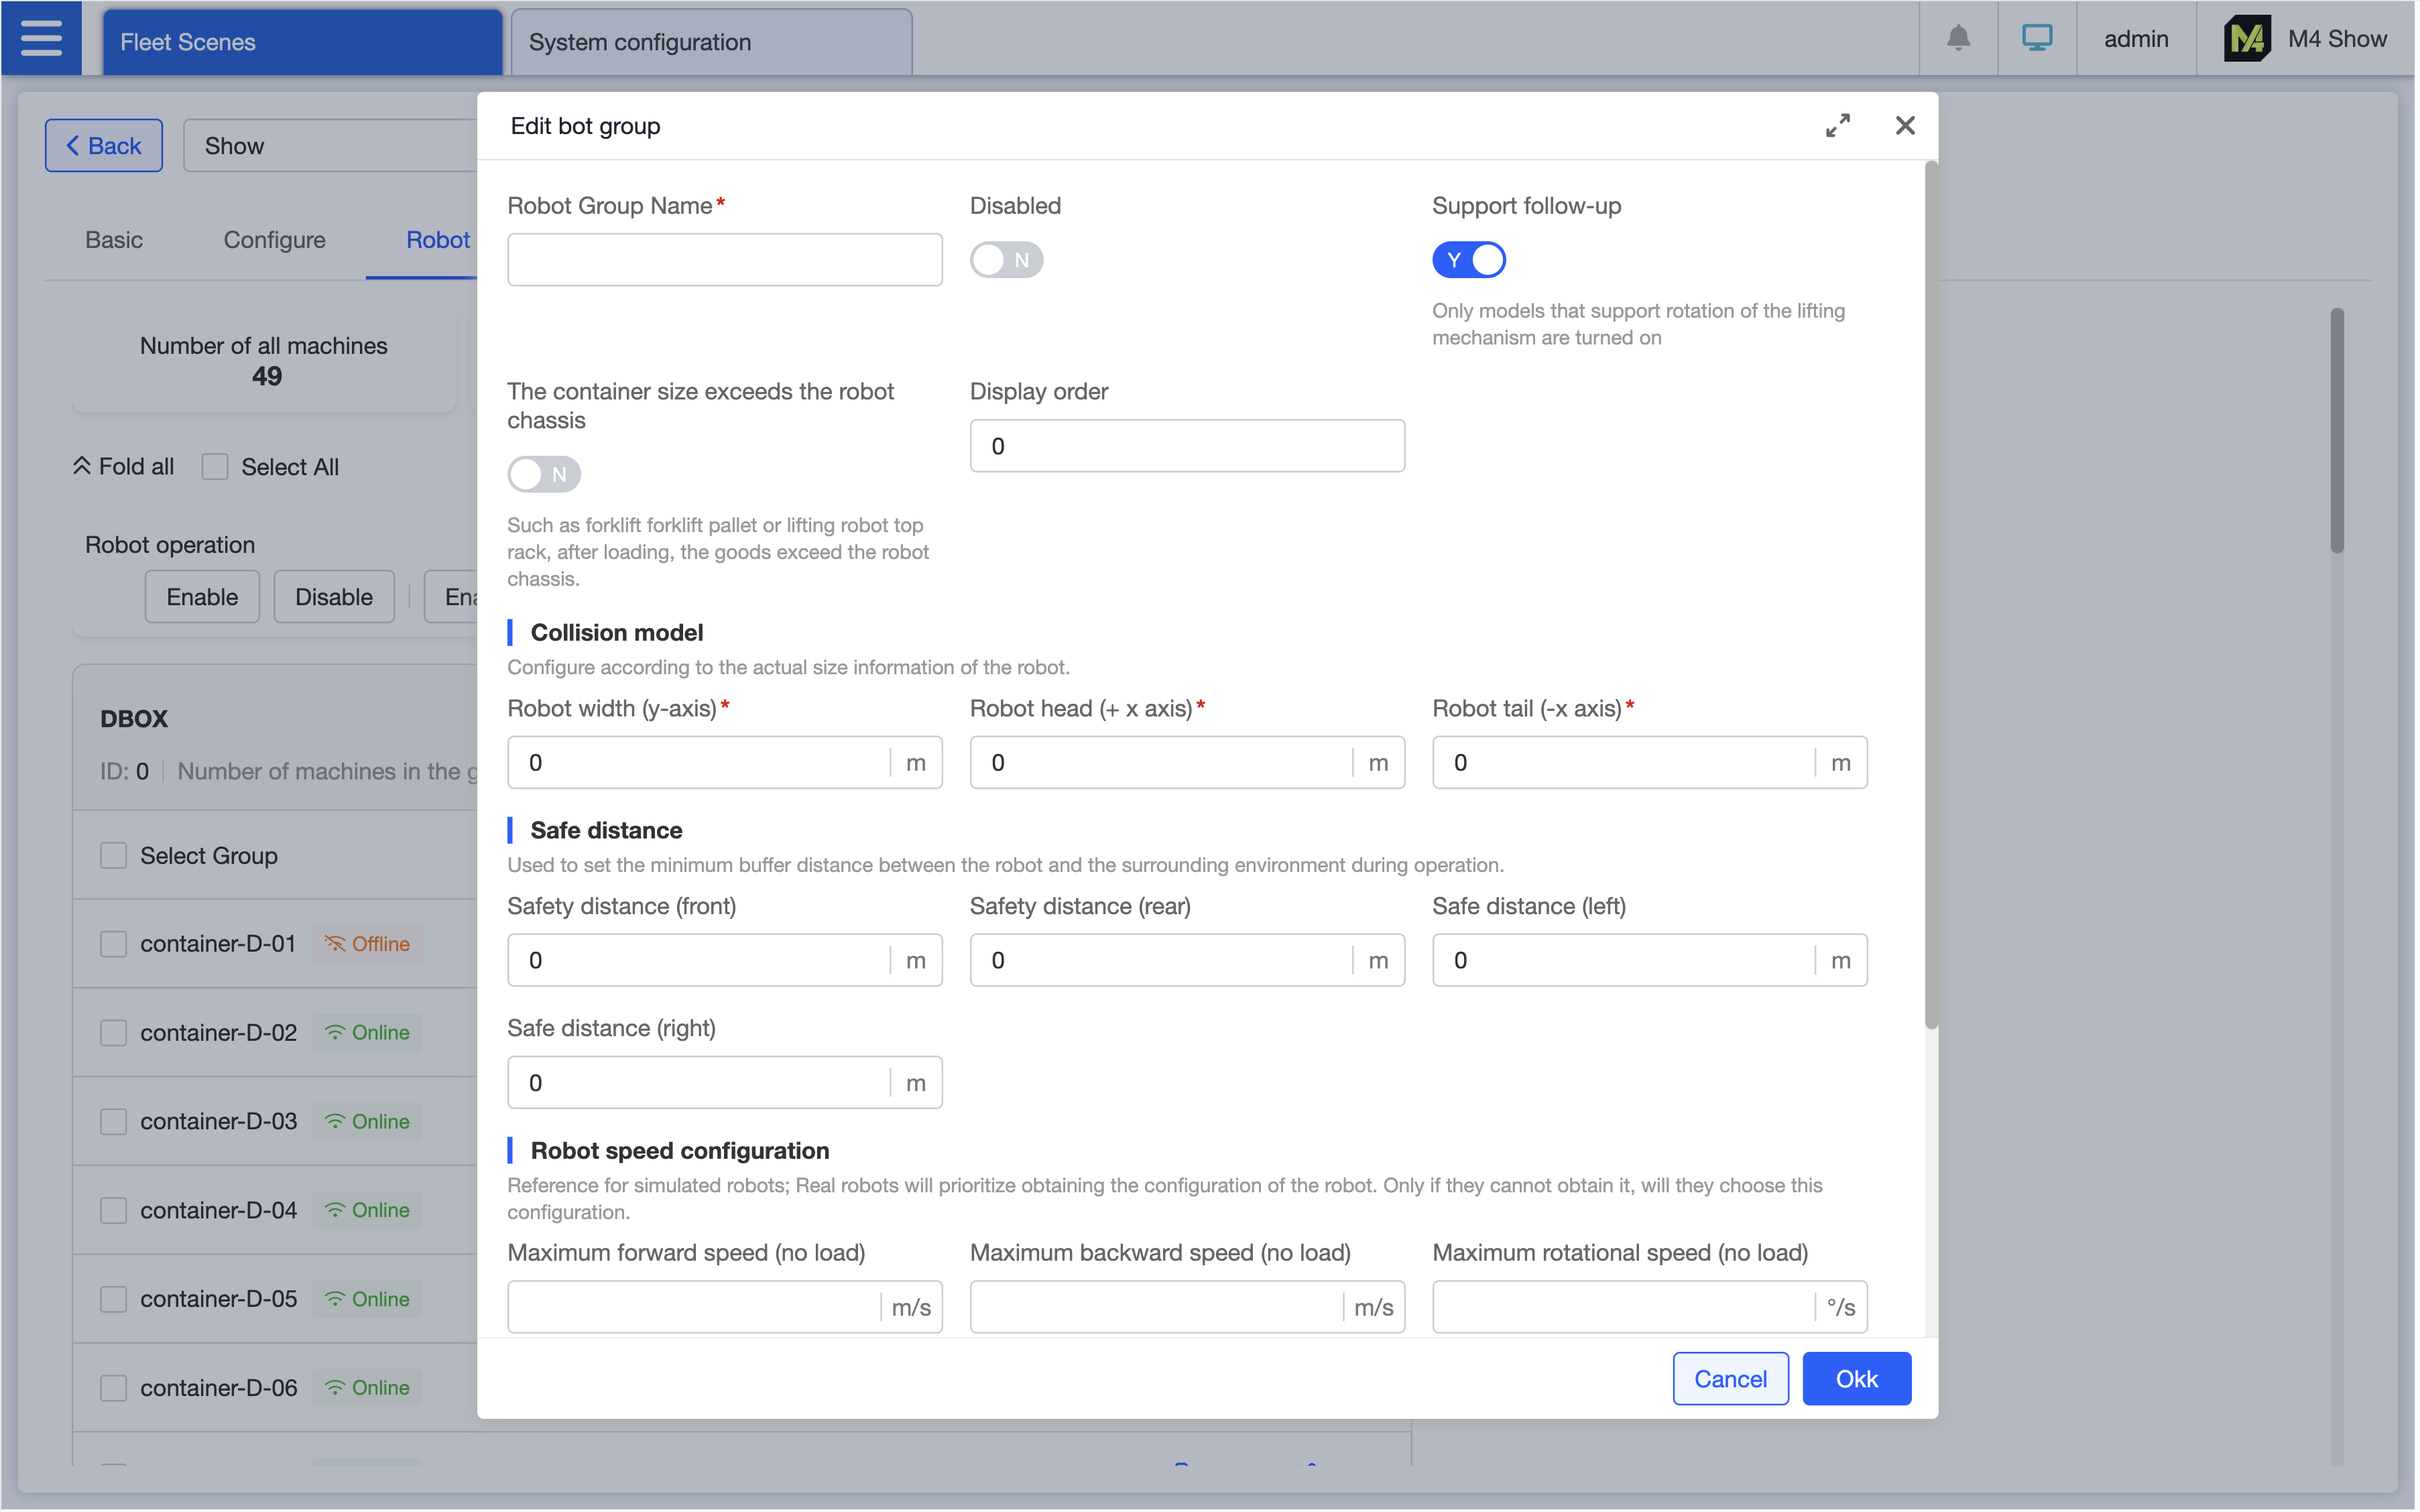Viewport: 2420px width, 1512px height.
Task: Click the Robot Group Name field
Action: [x=726, y=260]
